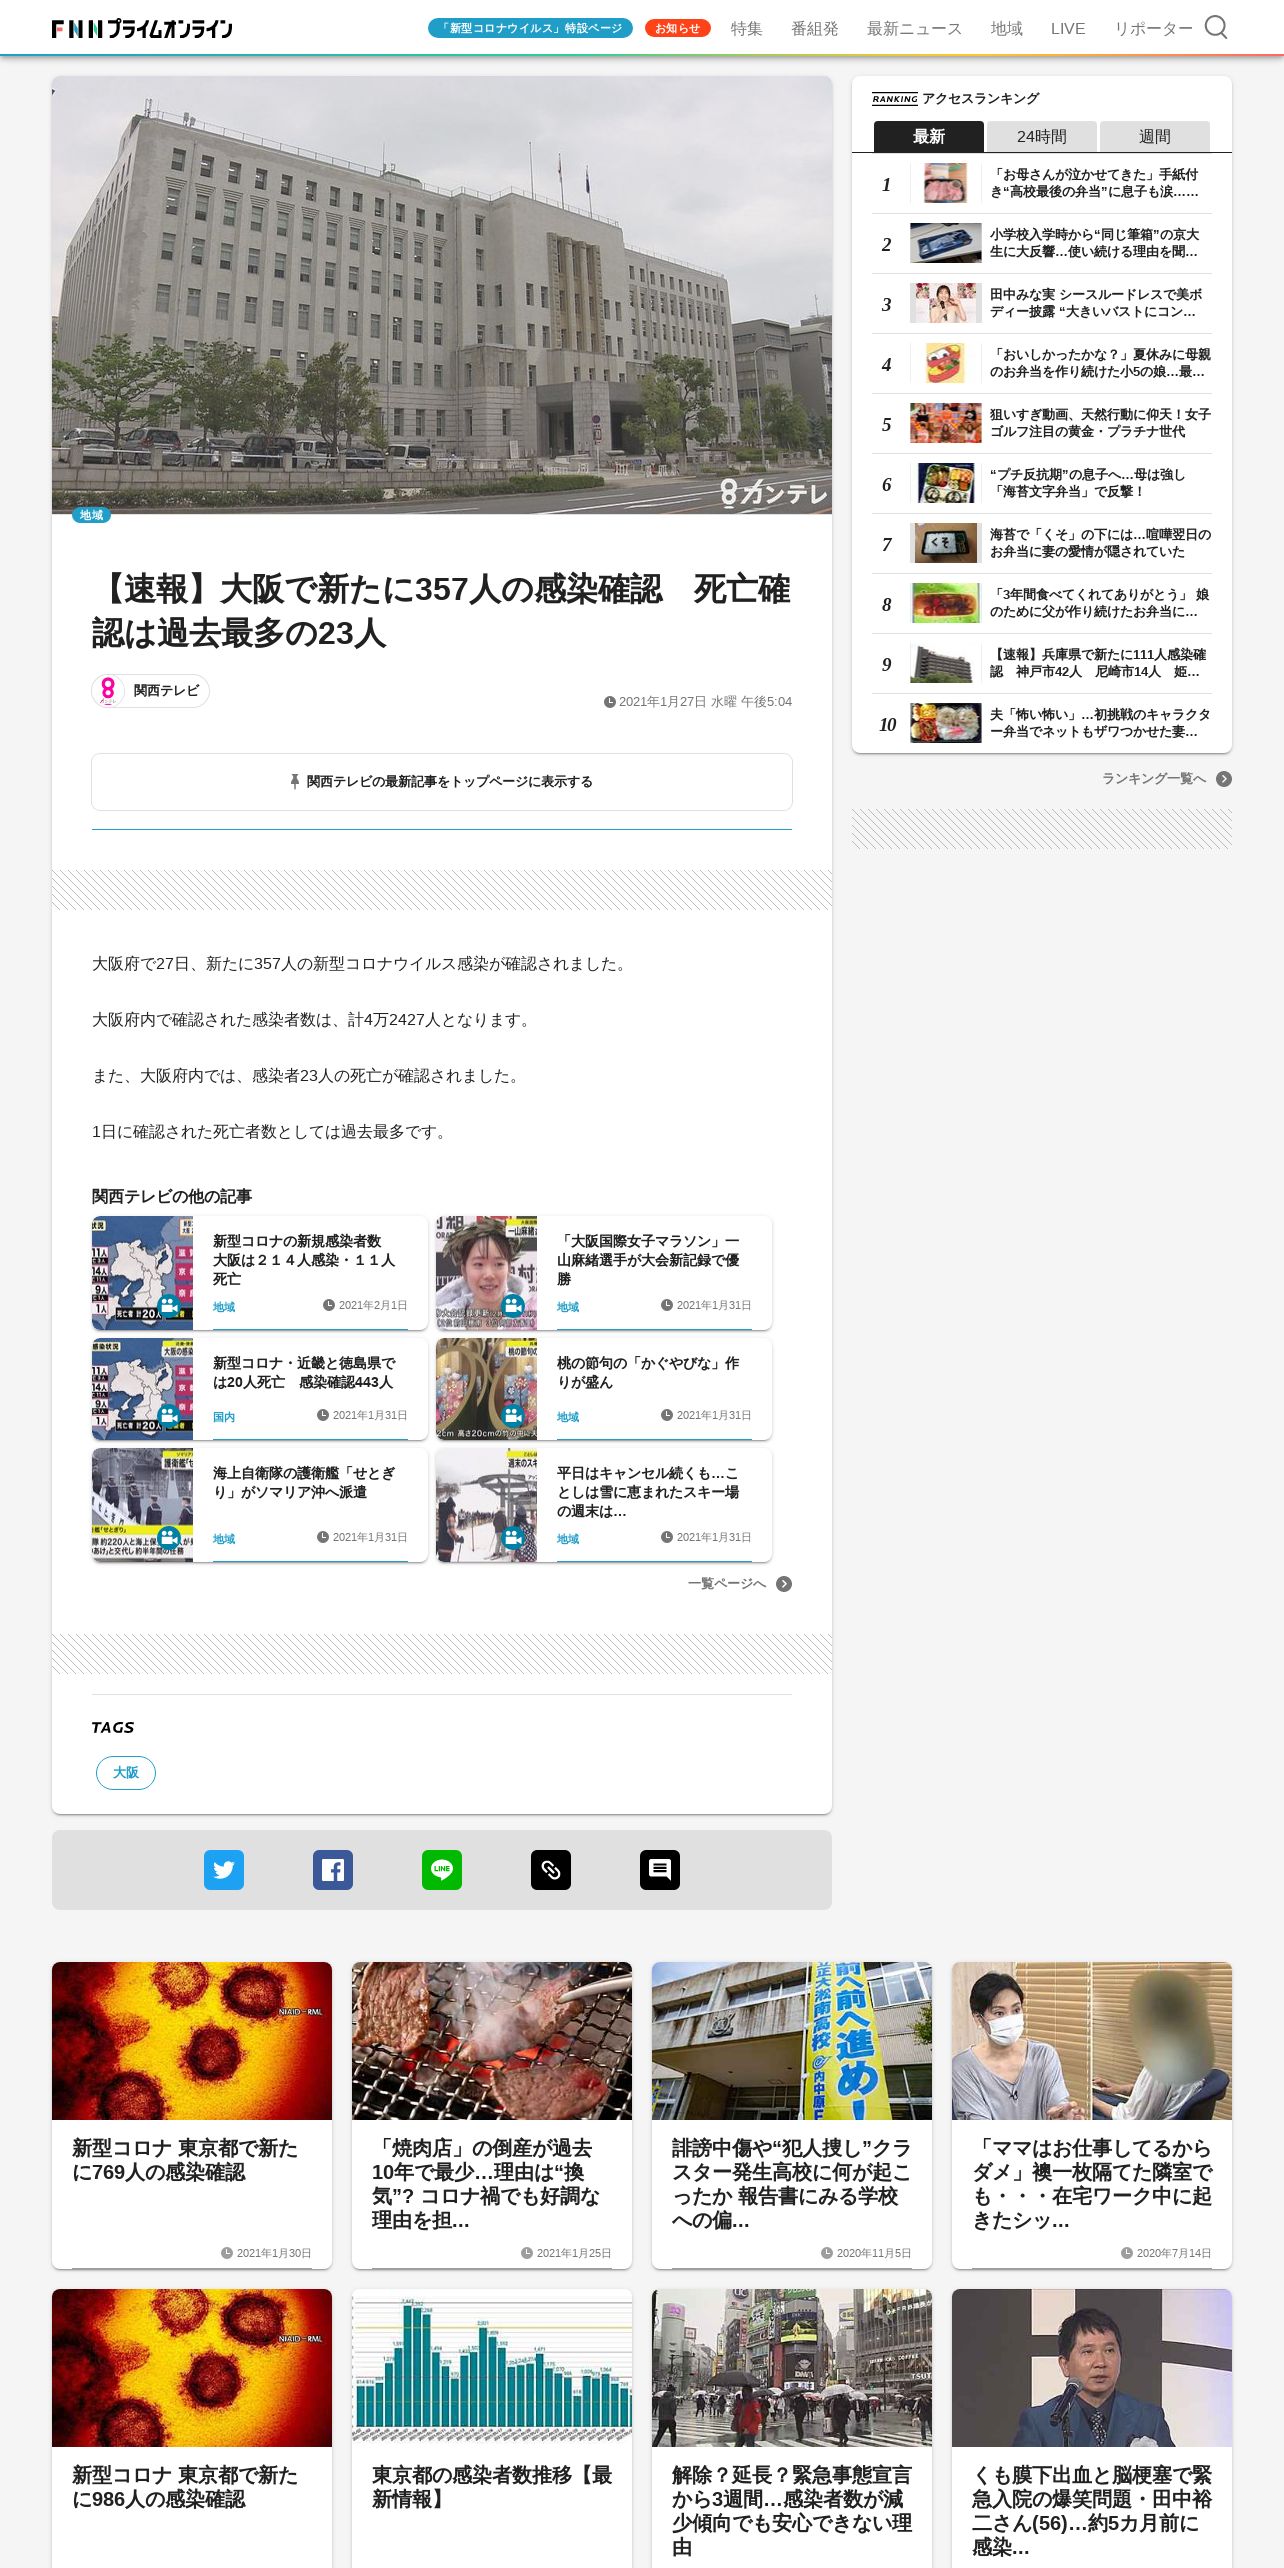This screenshot has height=2568, width=1284.
Task: Open comments speech bubble icon
Action: coord(660,1869)
